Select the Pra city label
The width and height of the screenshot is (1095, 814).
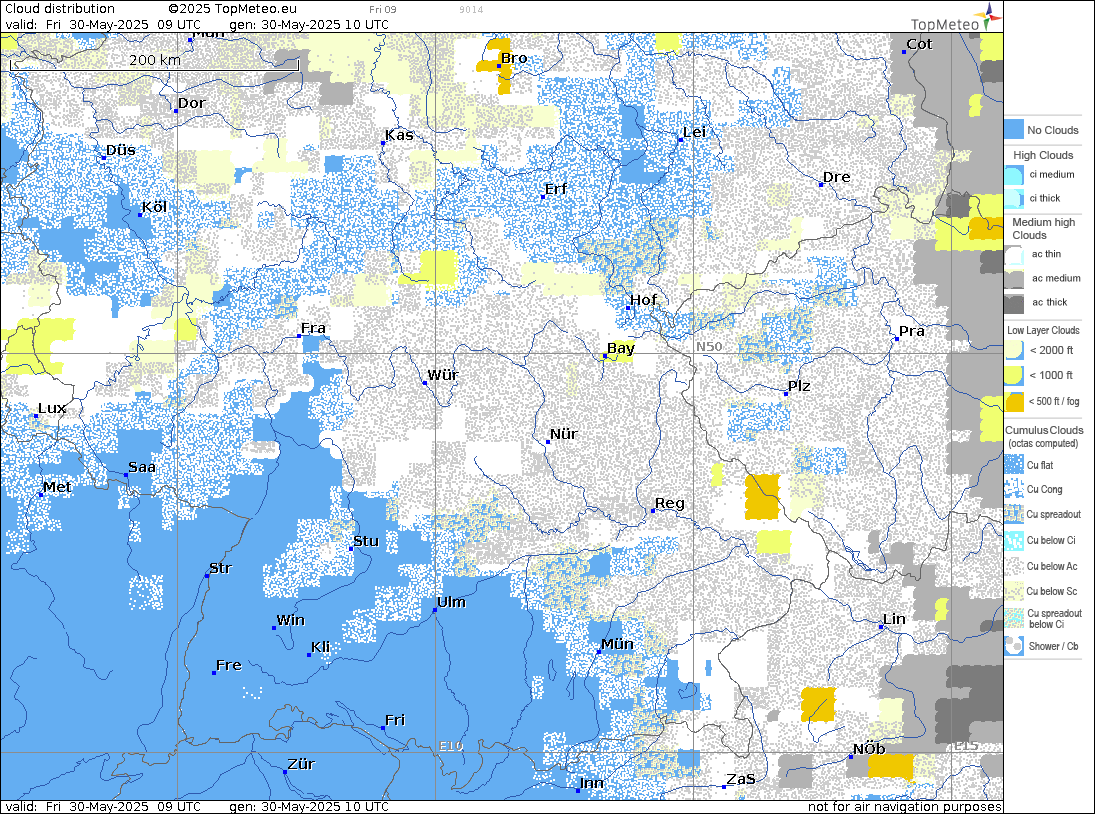911,332
